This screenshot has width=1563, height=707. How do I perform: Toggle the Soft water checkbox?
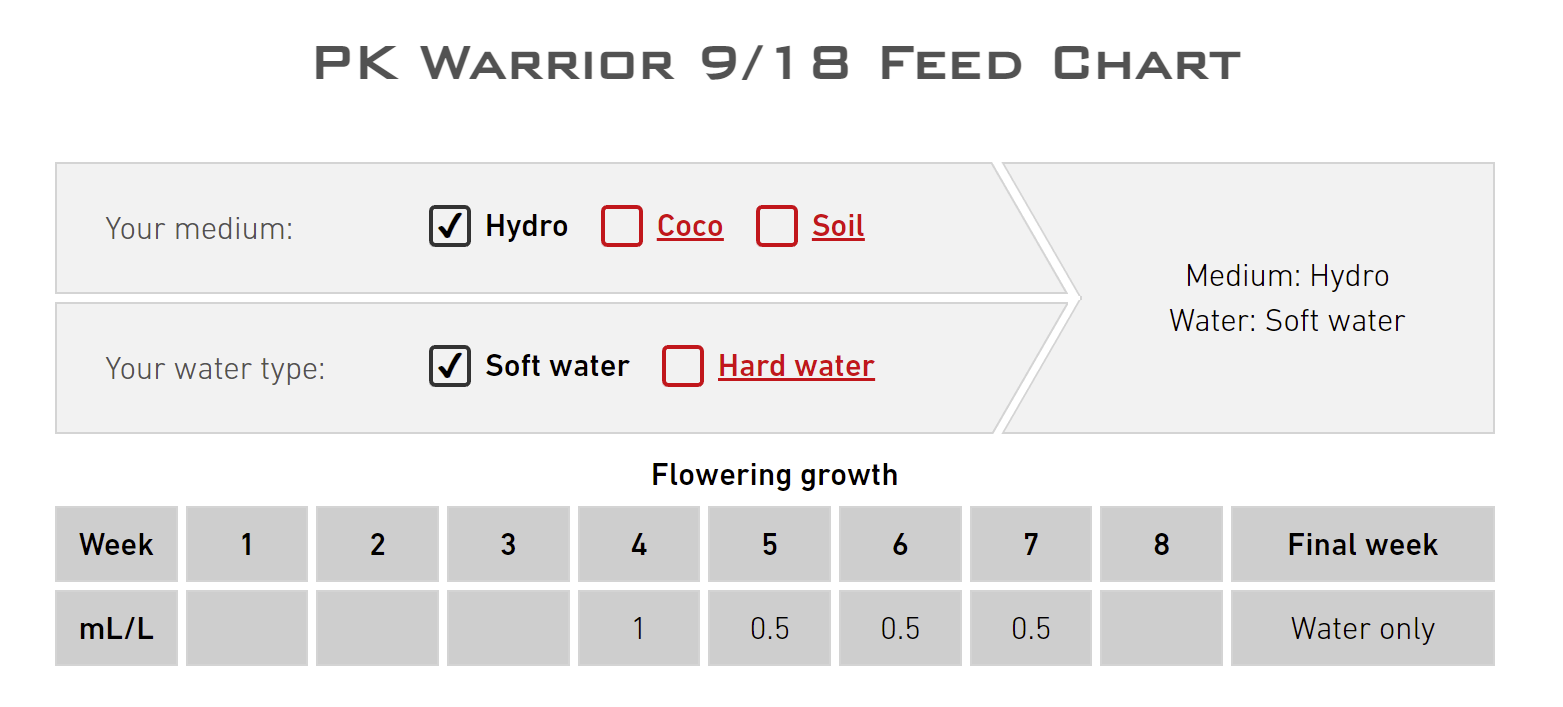pyautogui.click(x=450, y=366)
